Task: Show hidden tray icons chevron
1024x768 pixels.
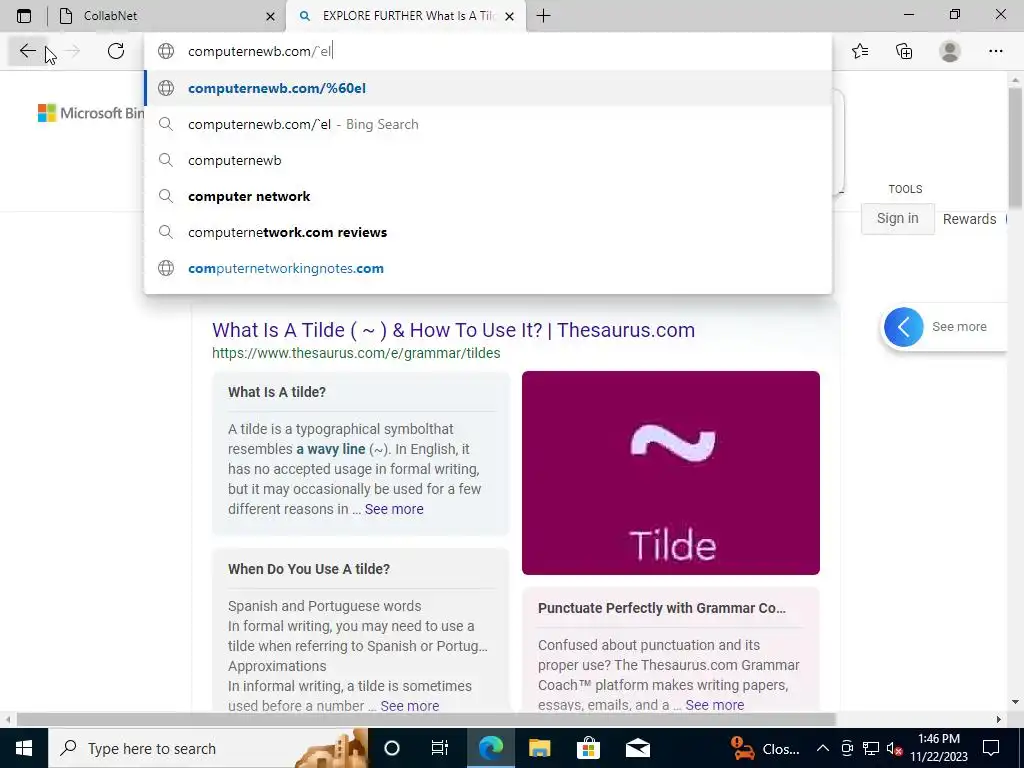Action: [823, 748]
